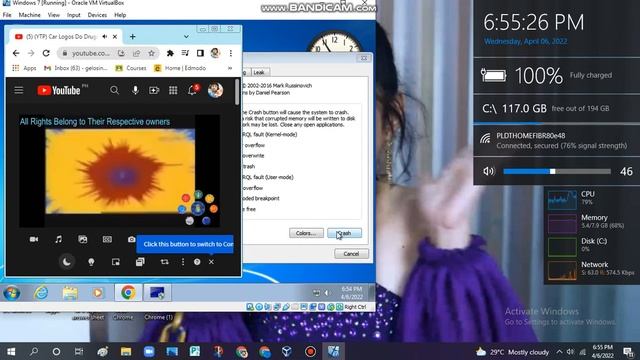640x360 pixels.
Task: Click the Chrome back arrow
Action: click(16, 53)
